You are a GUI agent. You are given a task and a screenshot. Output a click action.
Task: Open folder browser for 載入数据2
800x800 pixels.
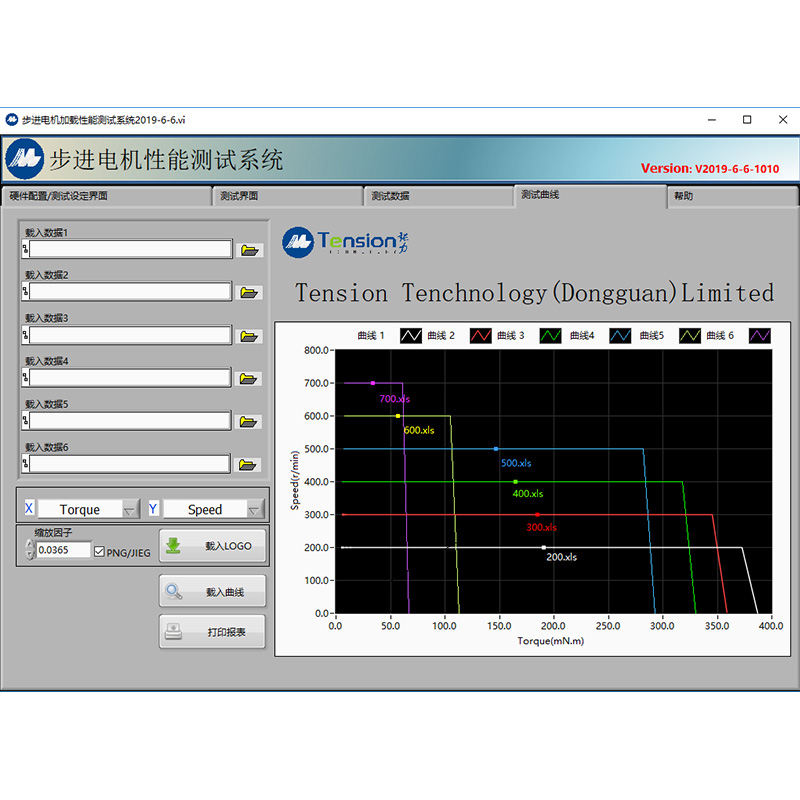250,293
